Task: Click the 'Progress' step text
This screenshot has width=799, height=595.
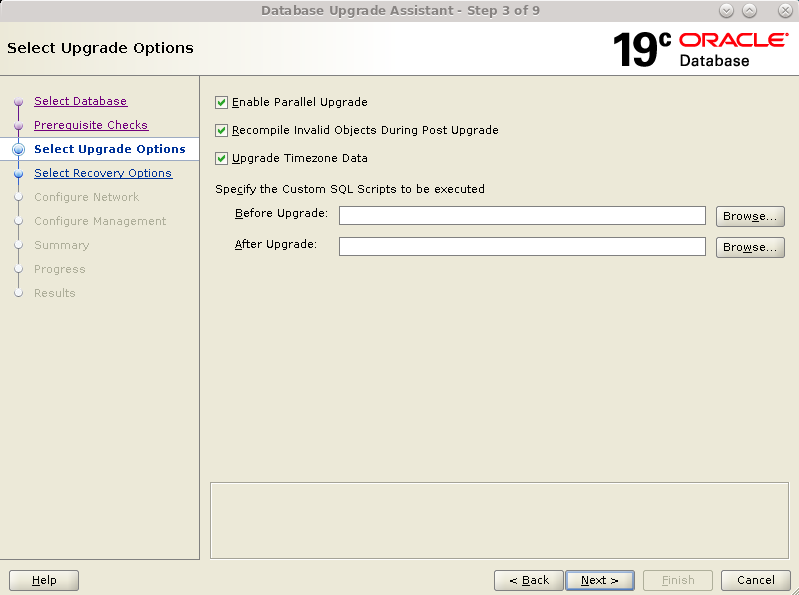Action: [x=60, y=269]
